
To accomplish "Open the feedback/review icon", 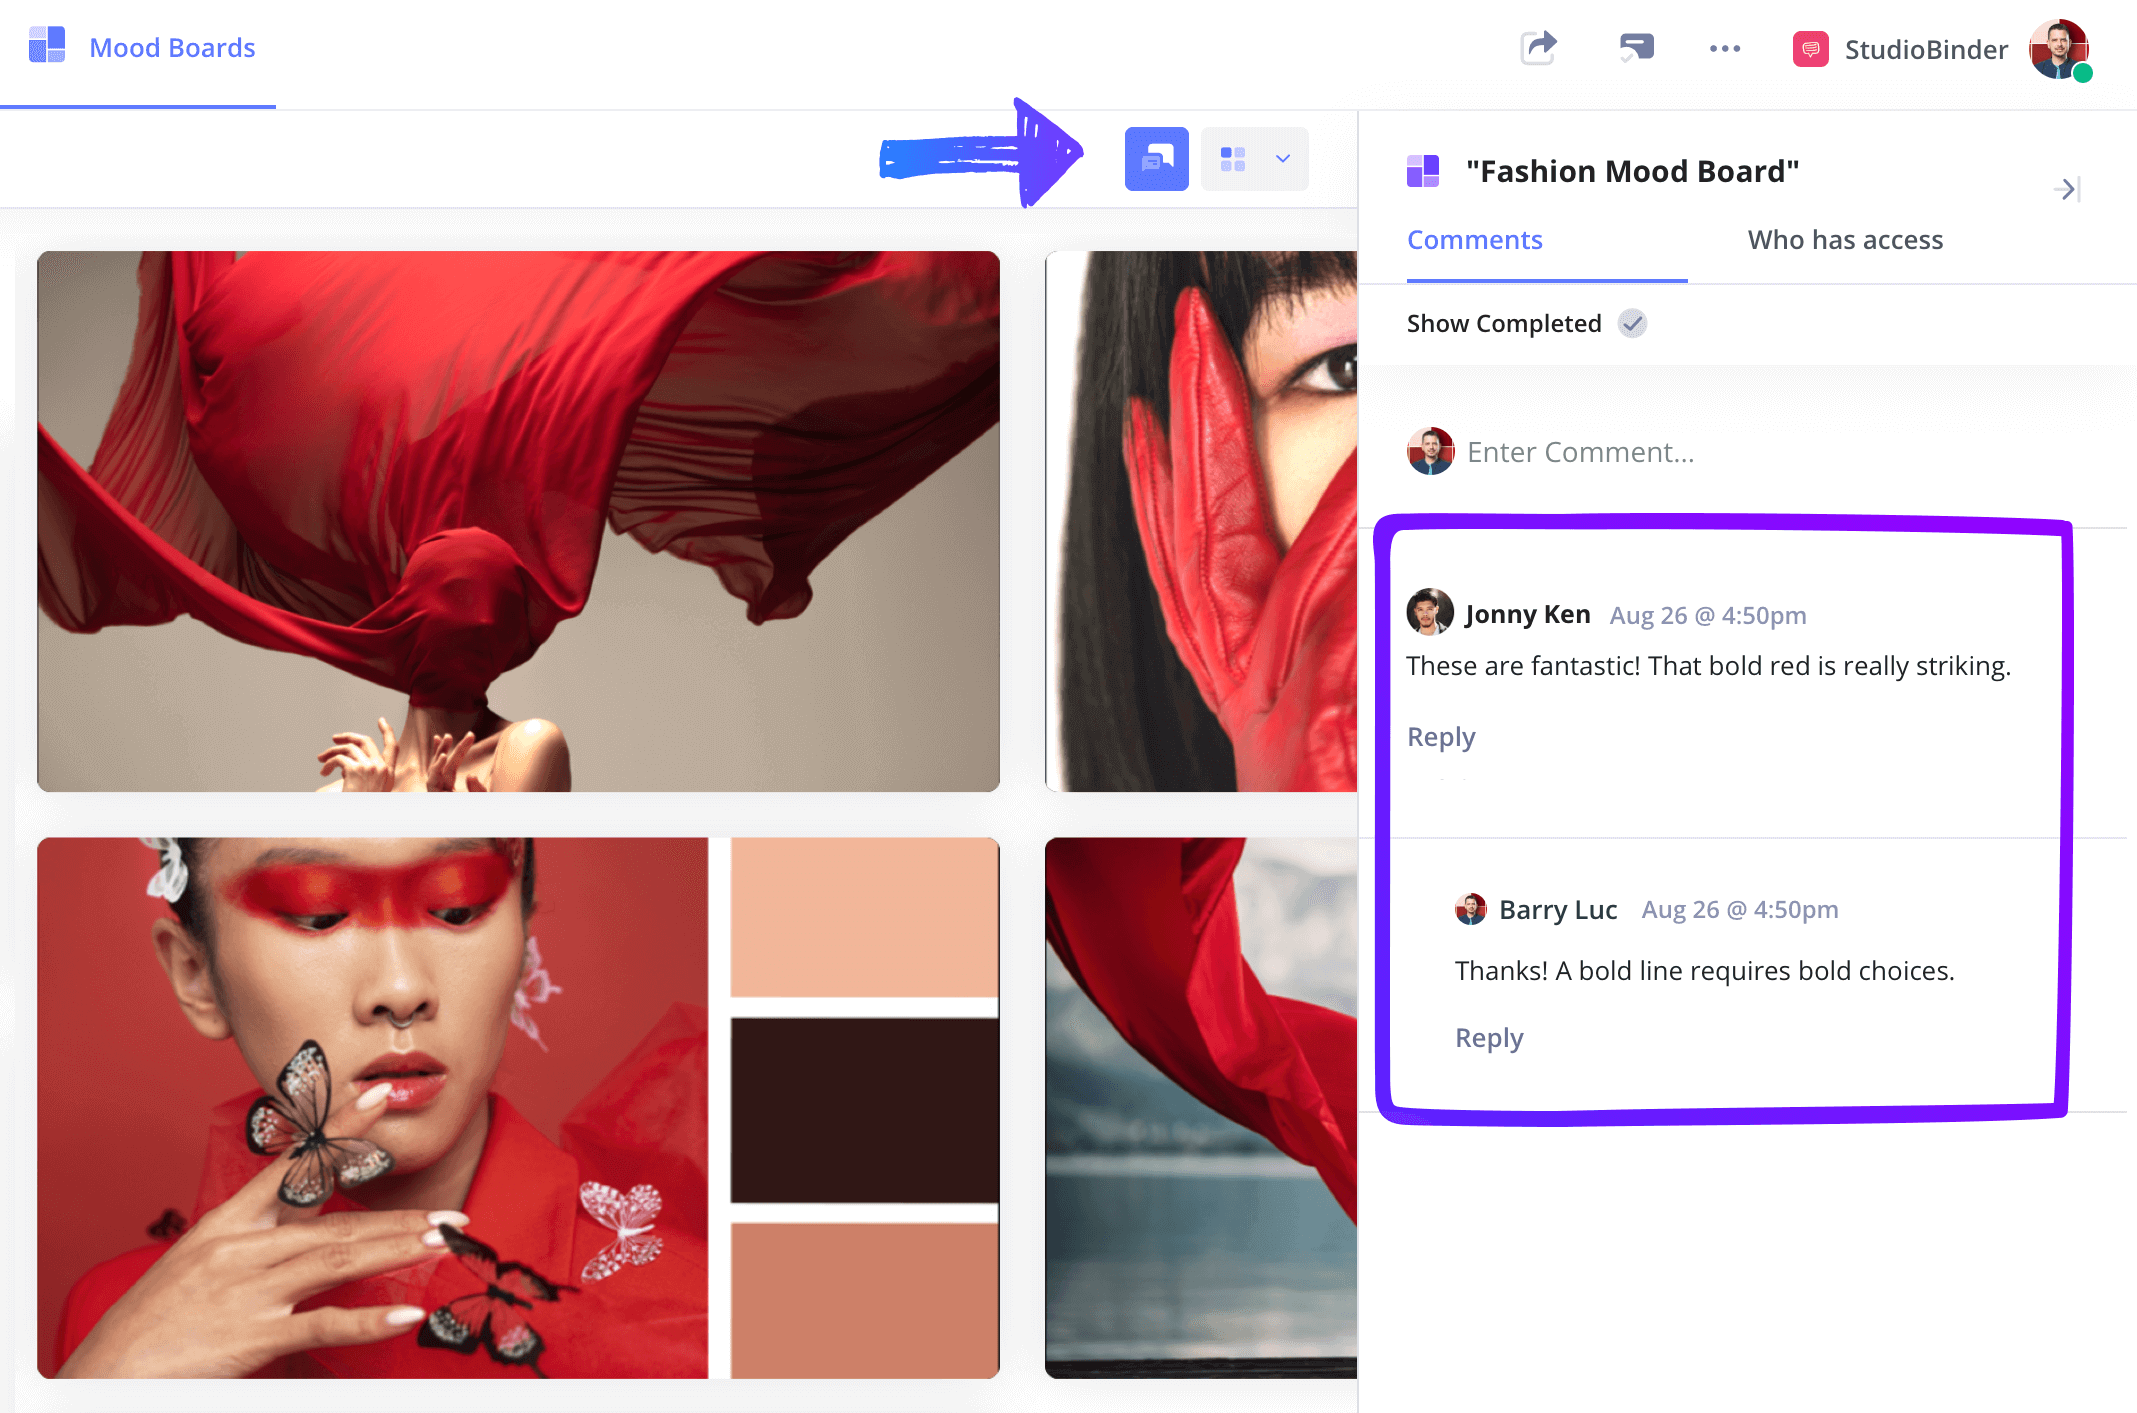I will [x=1156, y=156].
